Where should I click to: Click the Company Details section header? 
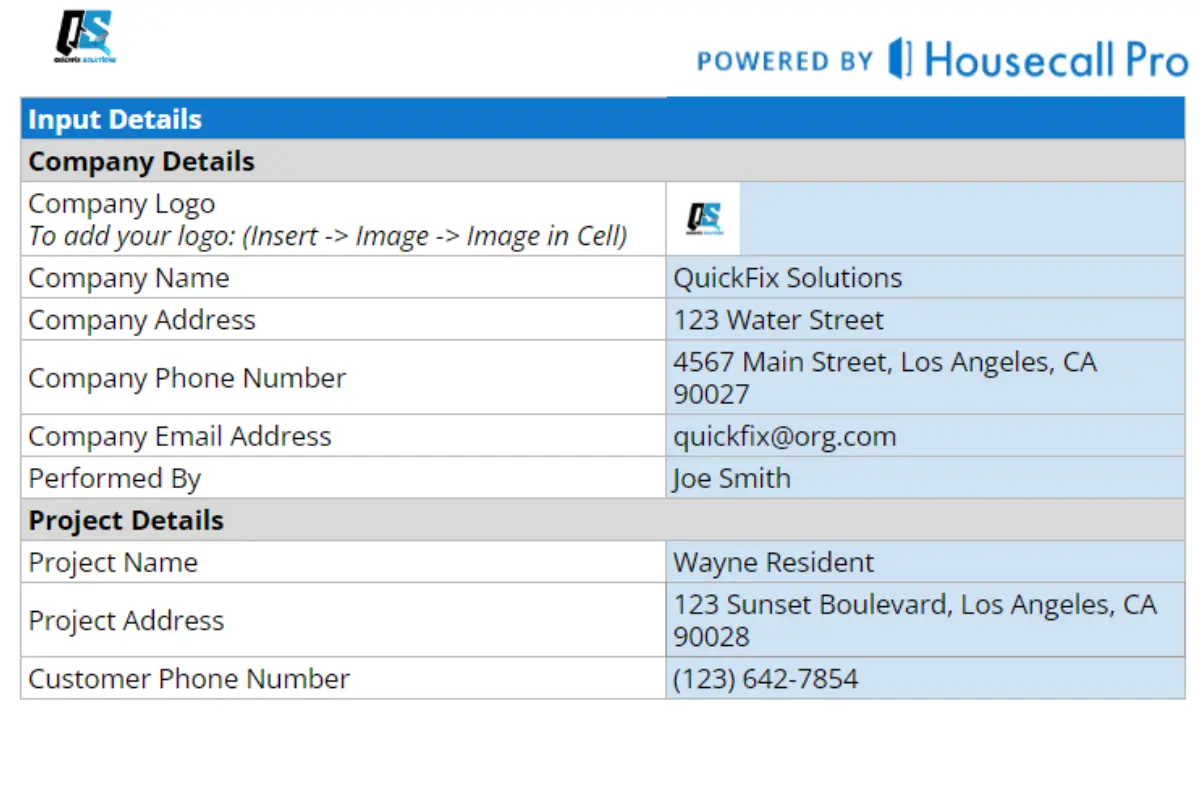pyautogui.click(x=602, y=161)
